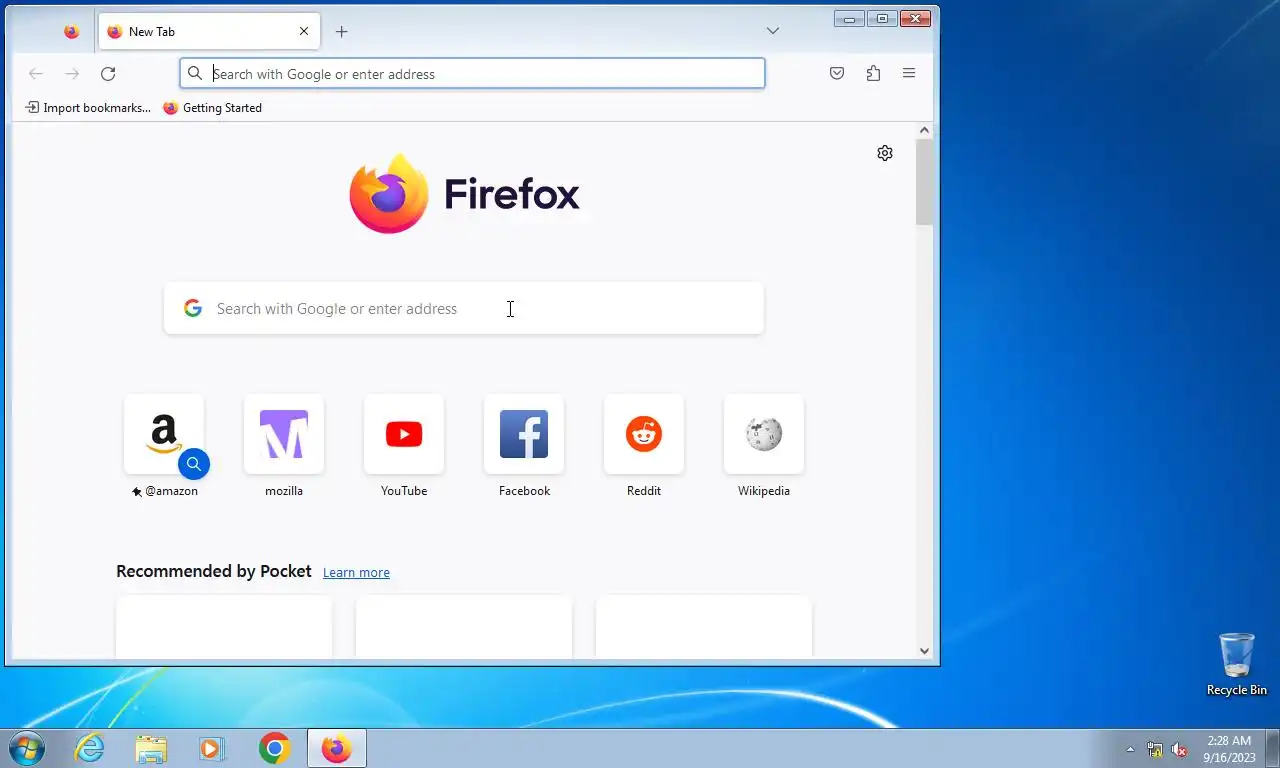Launch Google Chrome from taskbar
The image size is (1280, 768).
pos(274,748)
